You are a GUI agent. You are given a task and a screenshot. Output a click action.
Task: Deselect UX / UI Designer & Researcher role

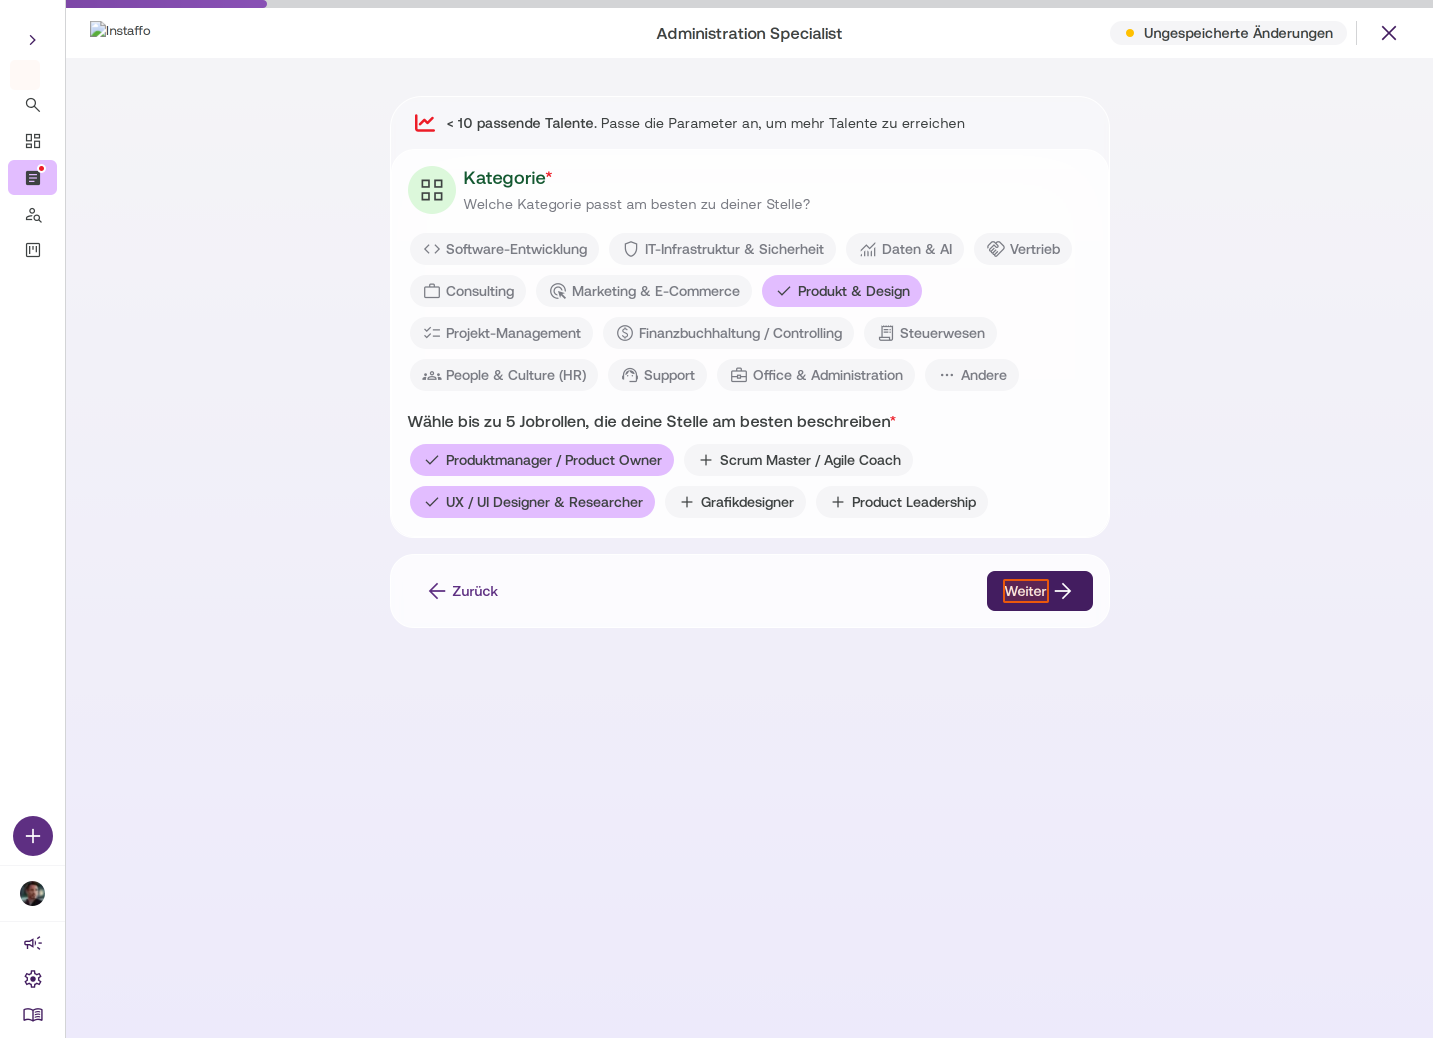(x=532, y=502)
